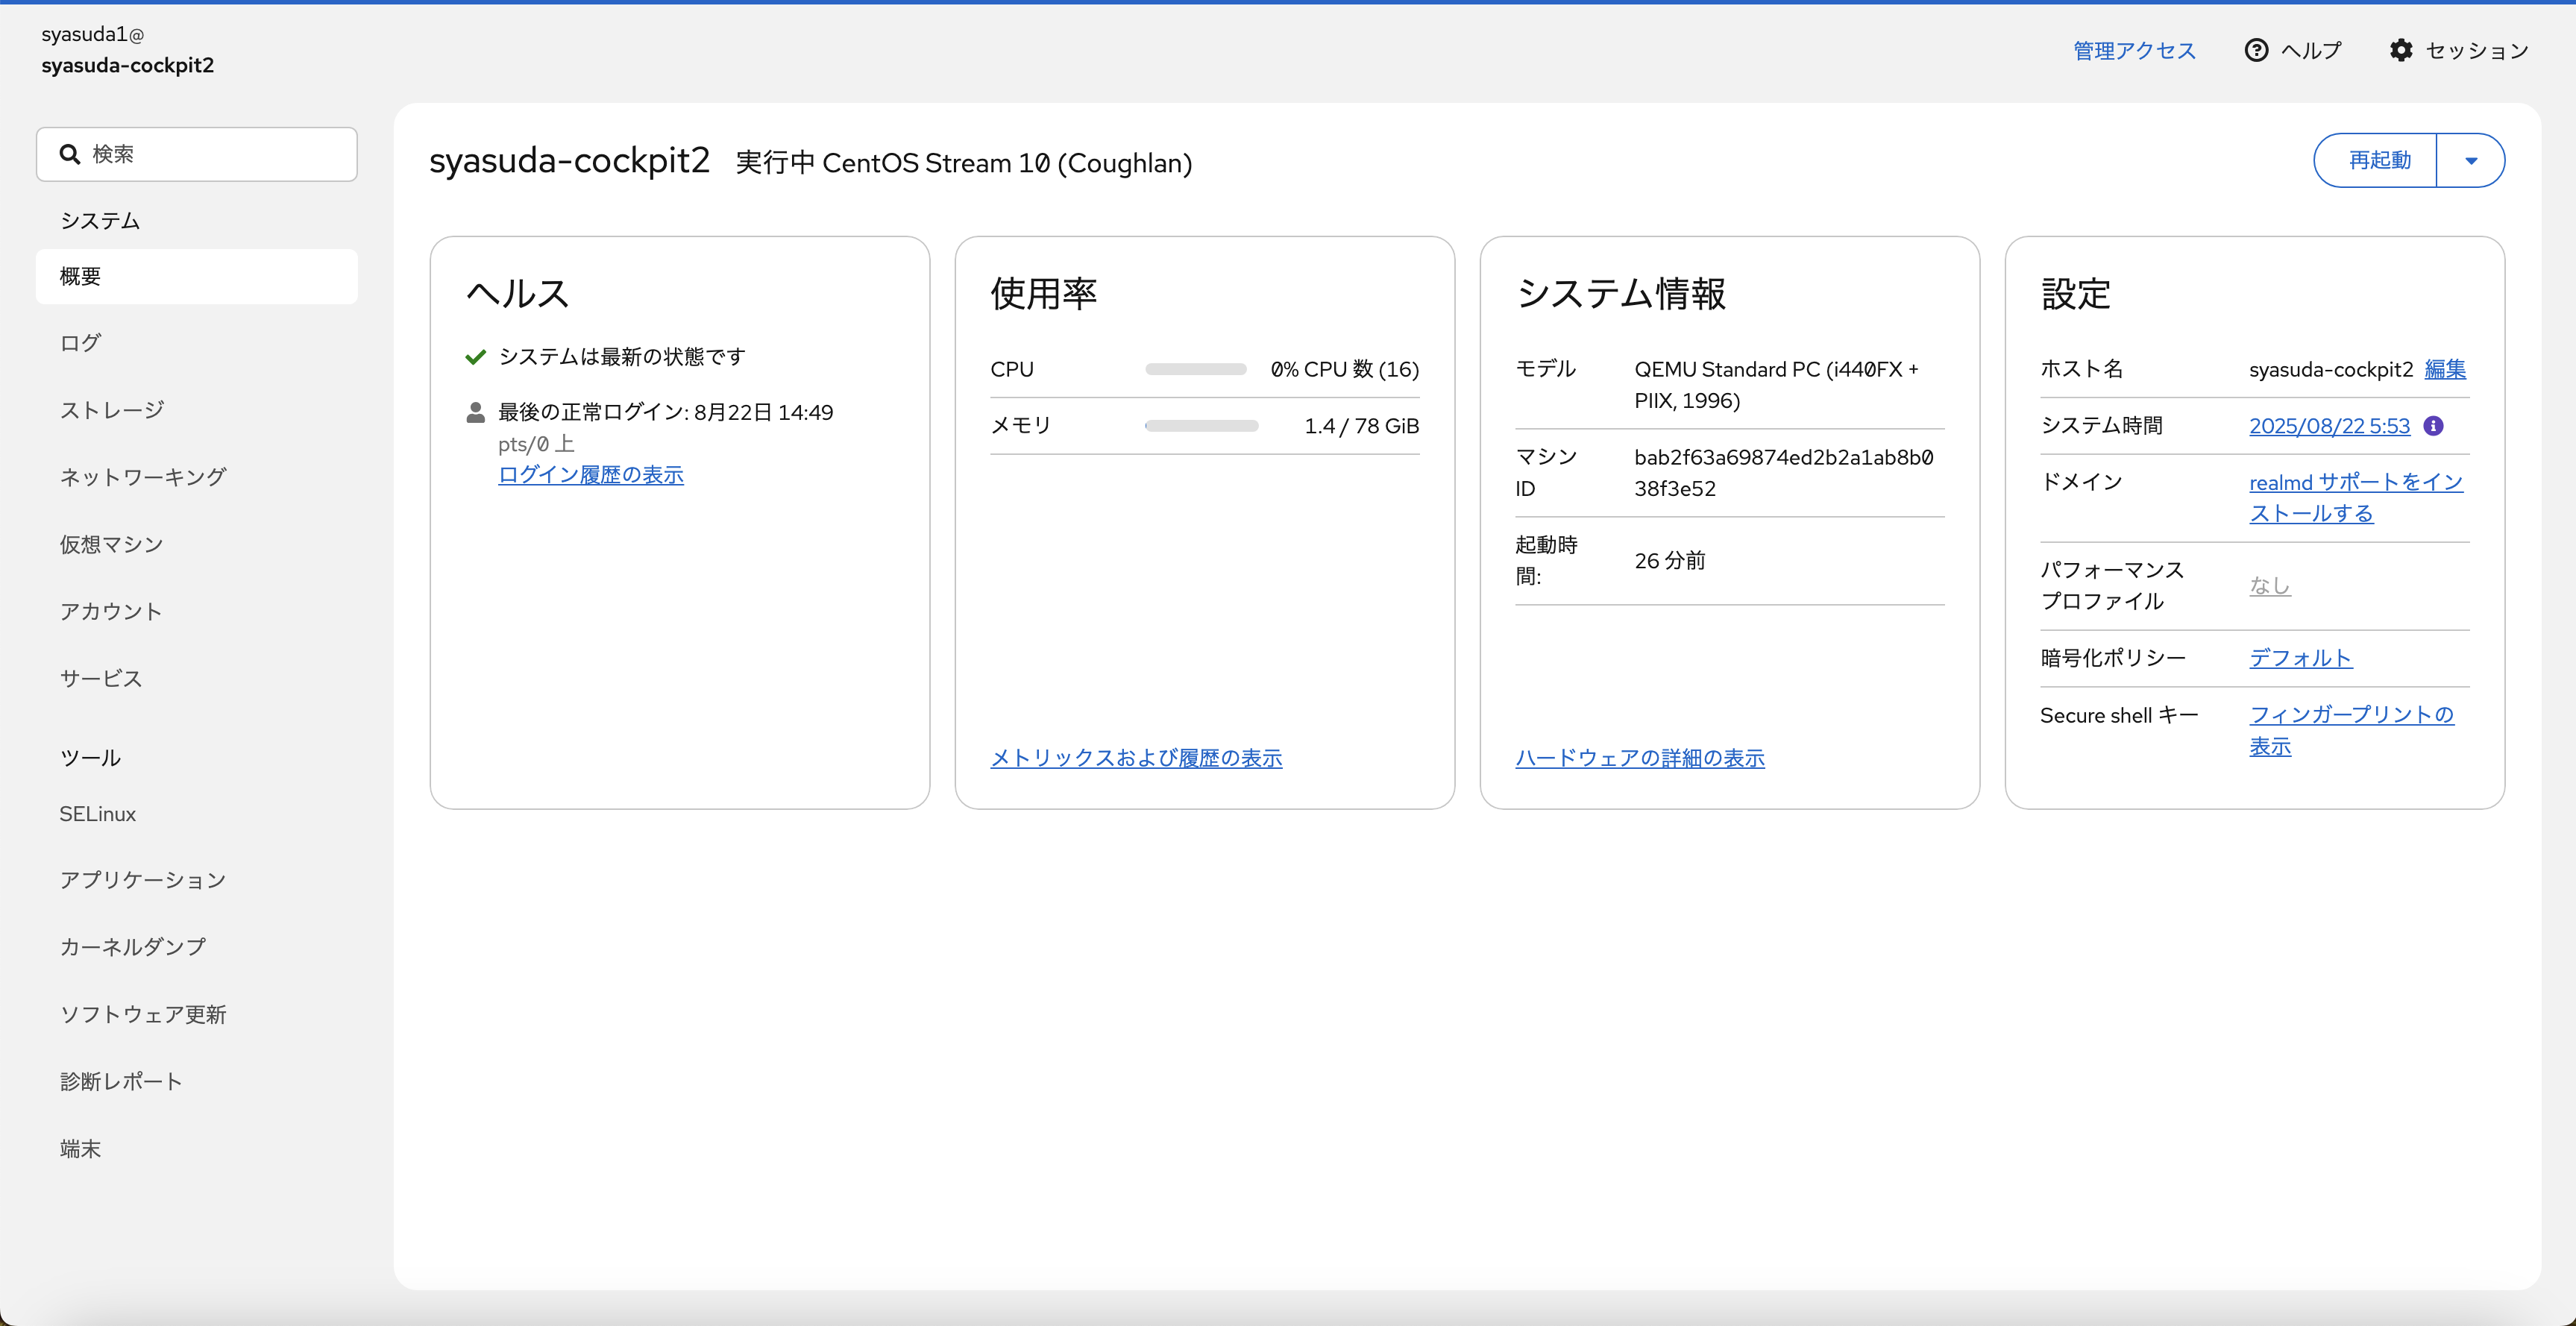Open ソフトウェア更新 in the sidebar
Screen dimensions: 2576x1326
pyautogui.click(x=143, y=1014)
